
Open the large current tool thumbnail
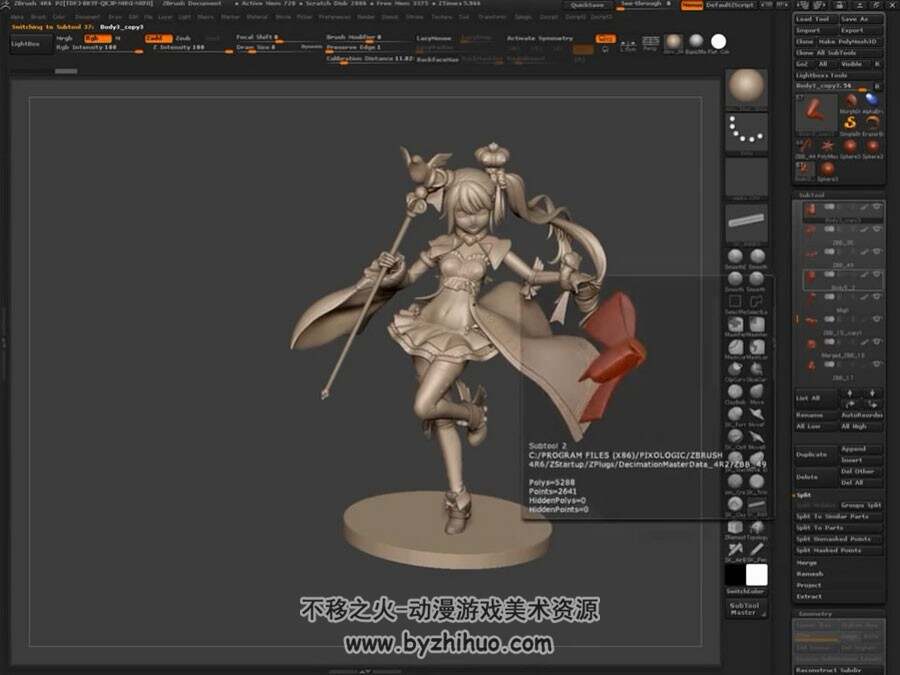[x=816, y=112]
